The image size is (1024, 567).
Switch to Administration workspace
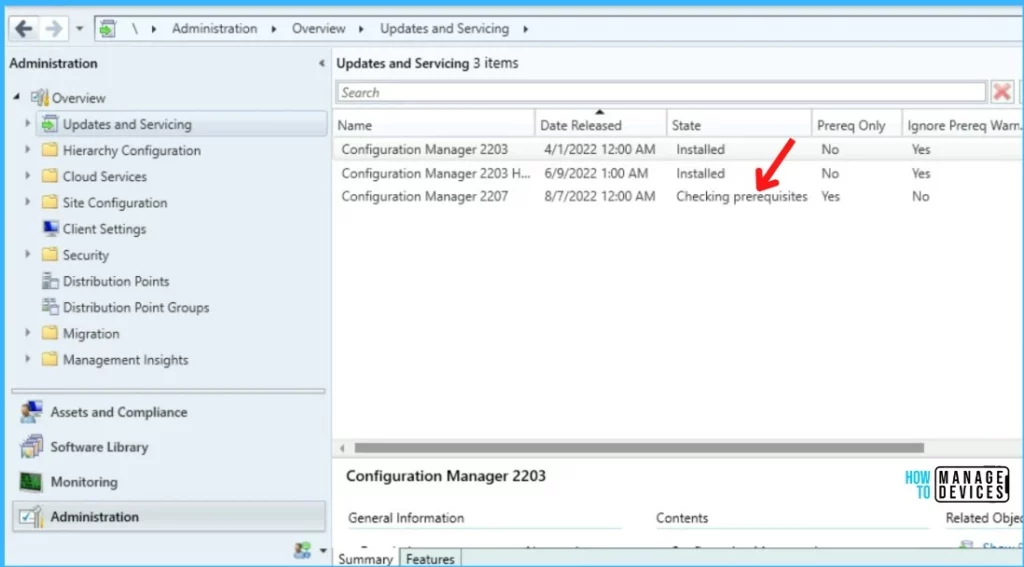click(x=168, y=517)
